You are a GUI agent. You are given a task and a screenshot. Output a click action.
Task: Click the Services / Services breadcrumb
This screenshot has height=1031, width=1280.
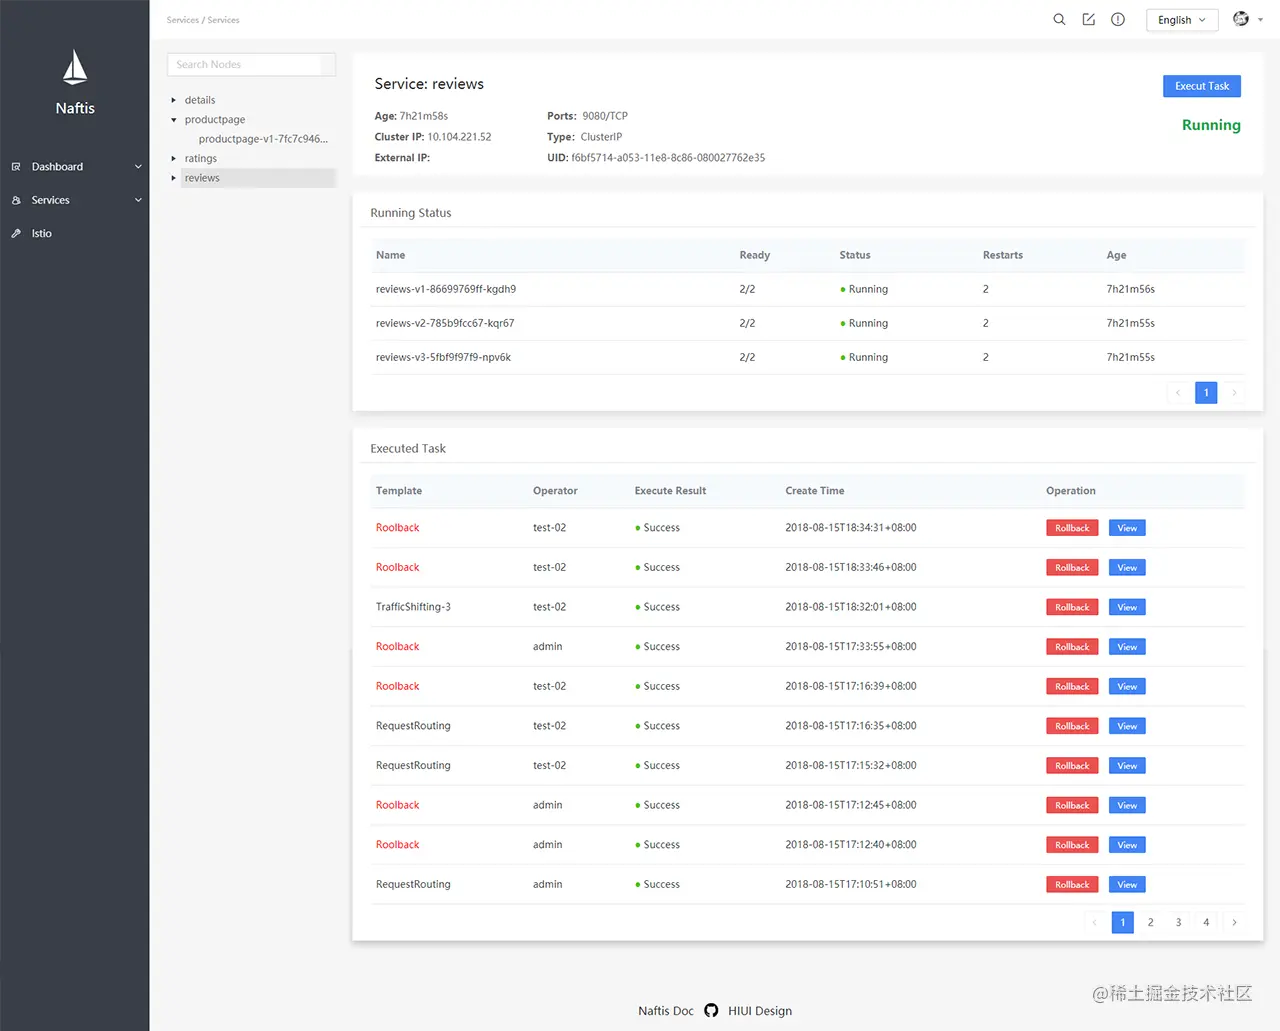point(203,20)
